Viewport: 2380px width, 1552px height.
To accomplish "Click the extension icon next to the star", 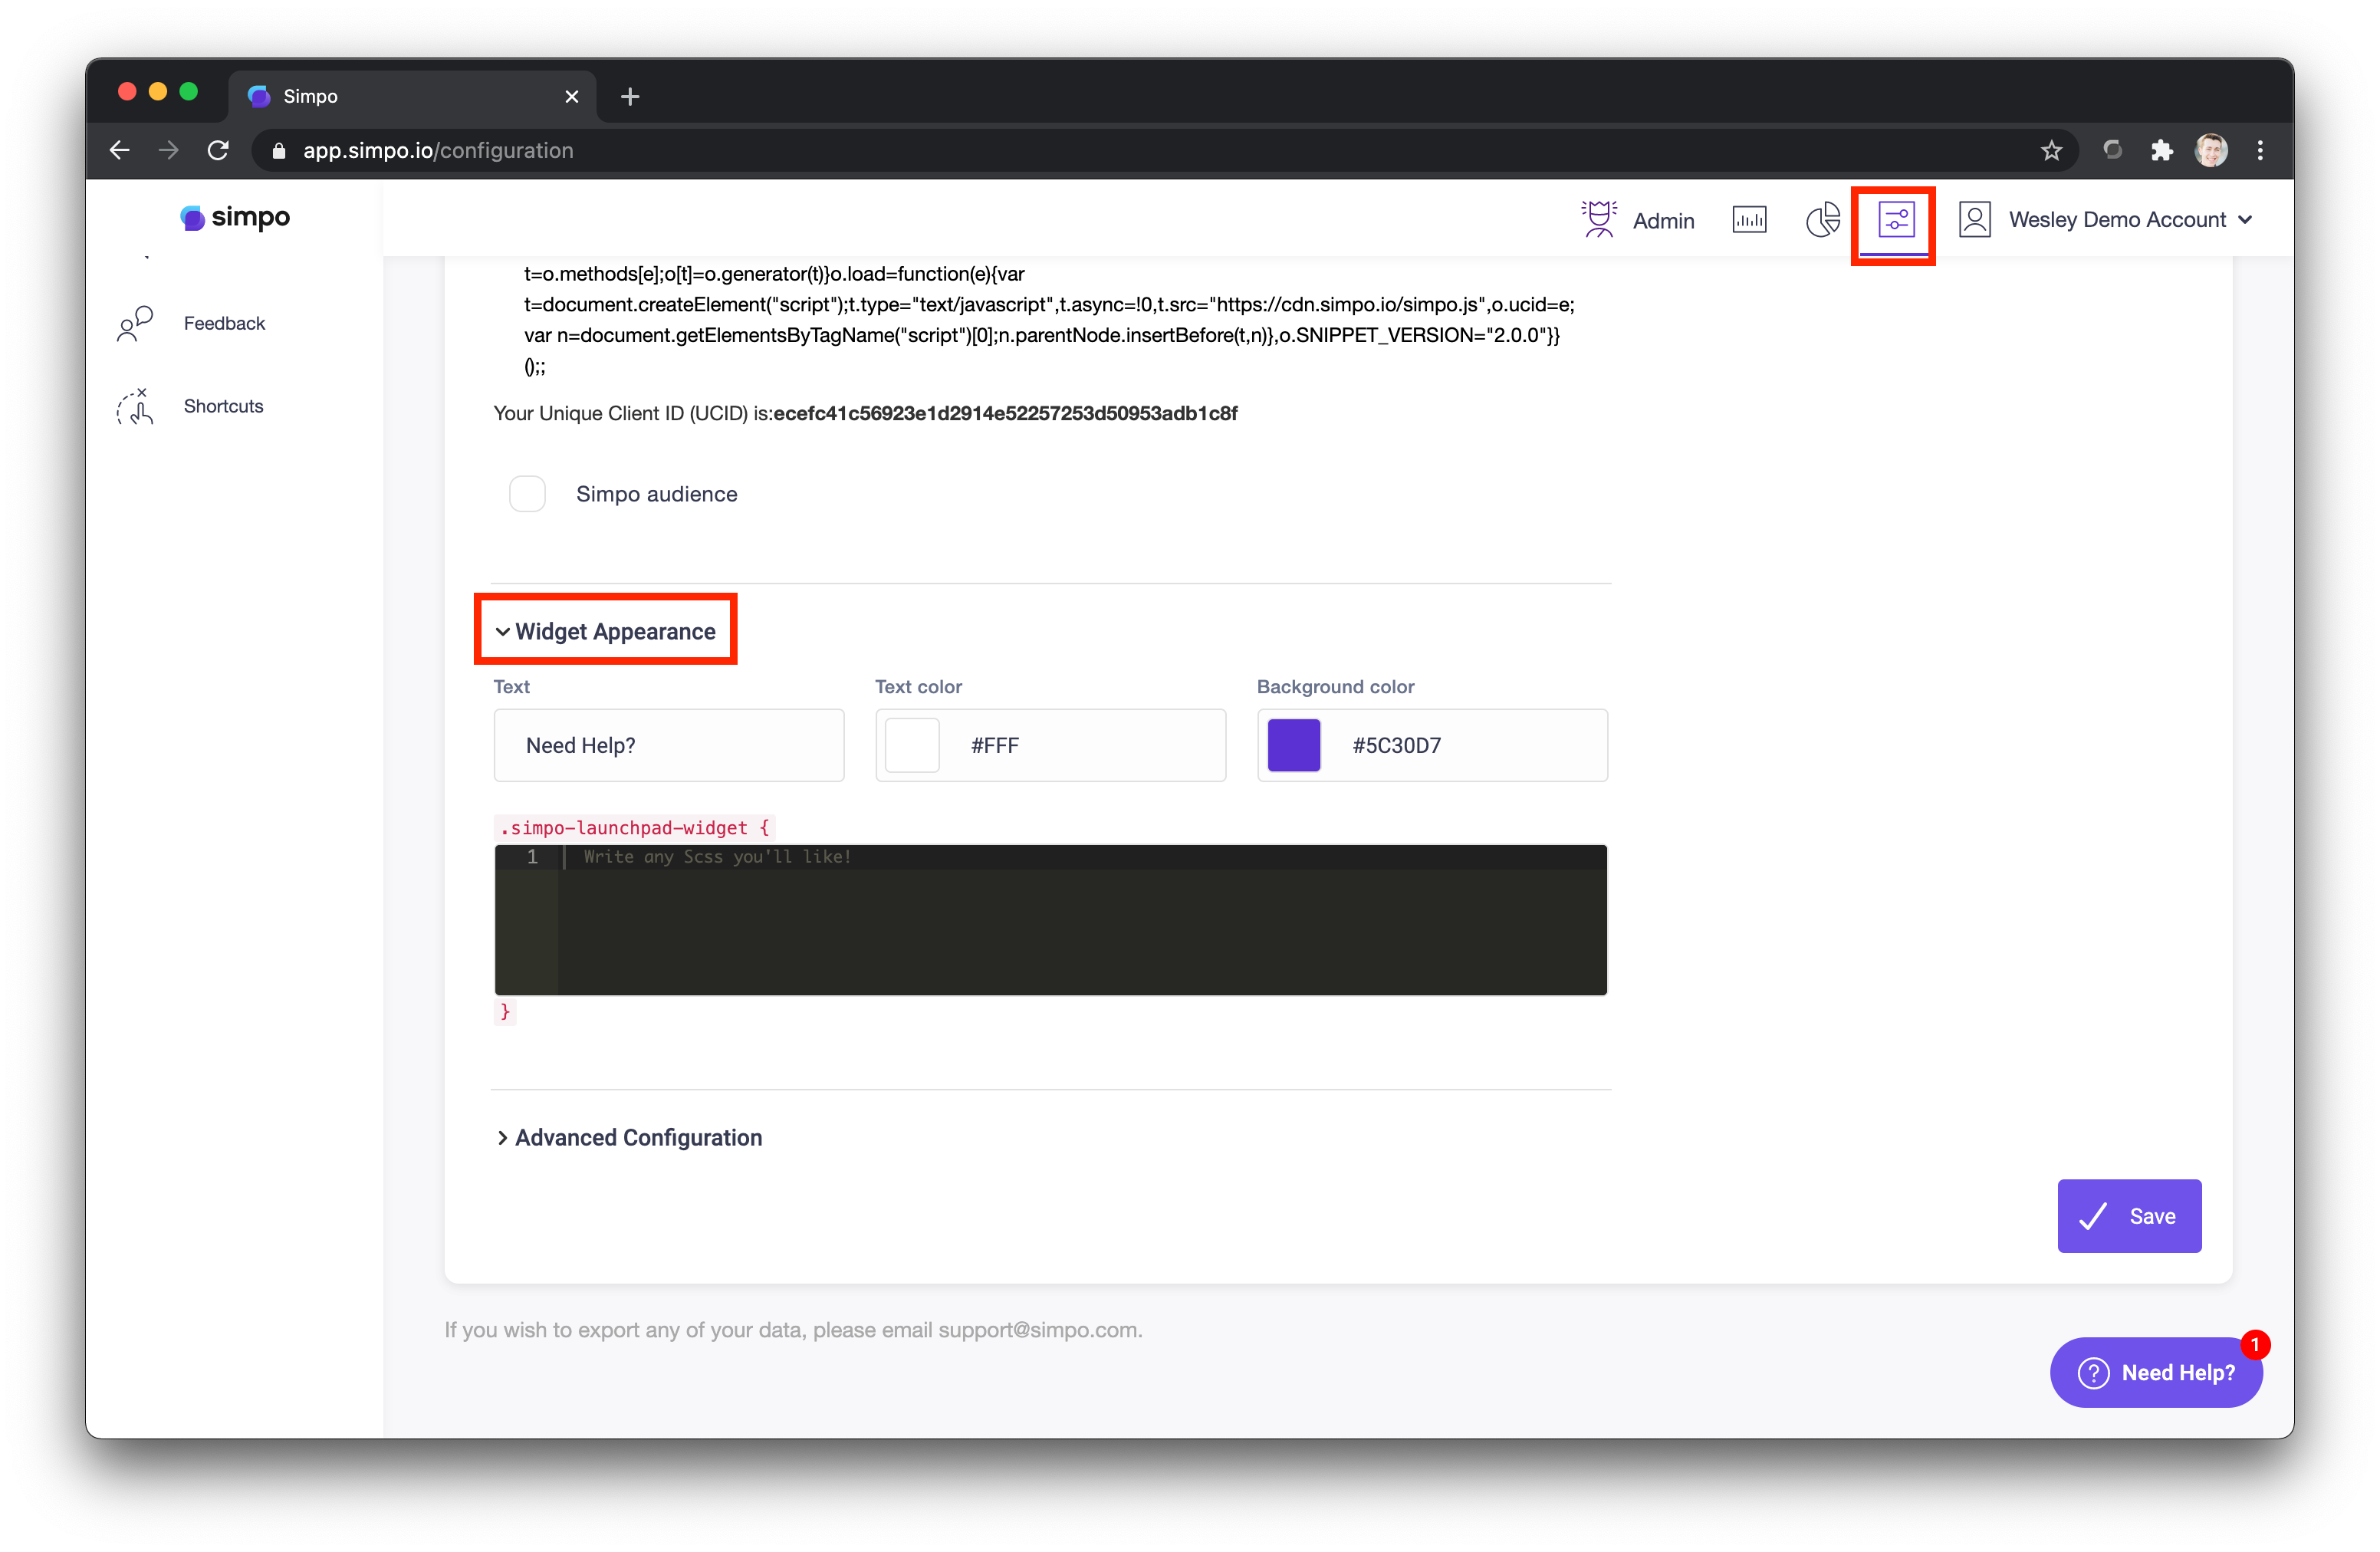I will pyautogui.click(x=2112, y=150).
